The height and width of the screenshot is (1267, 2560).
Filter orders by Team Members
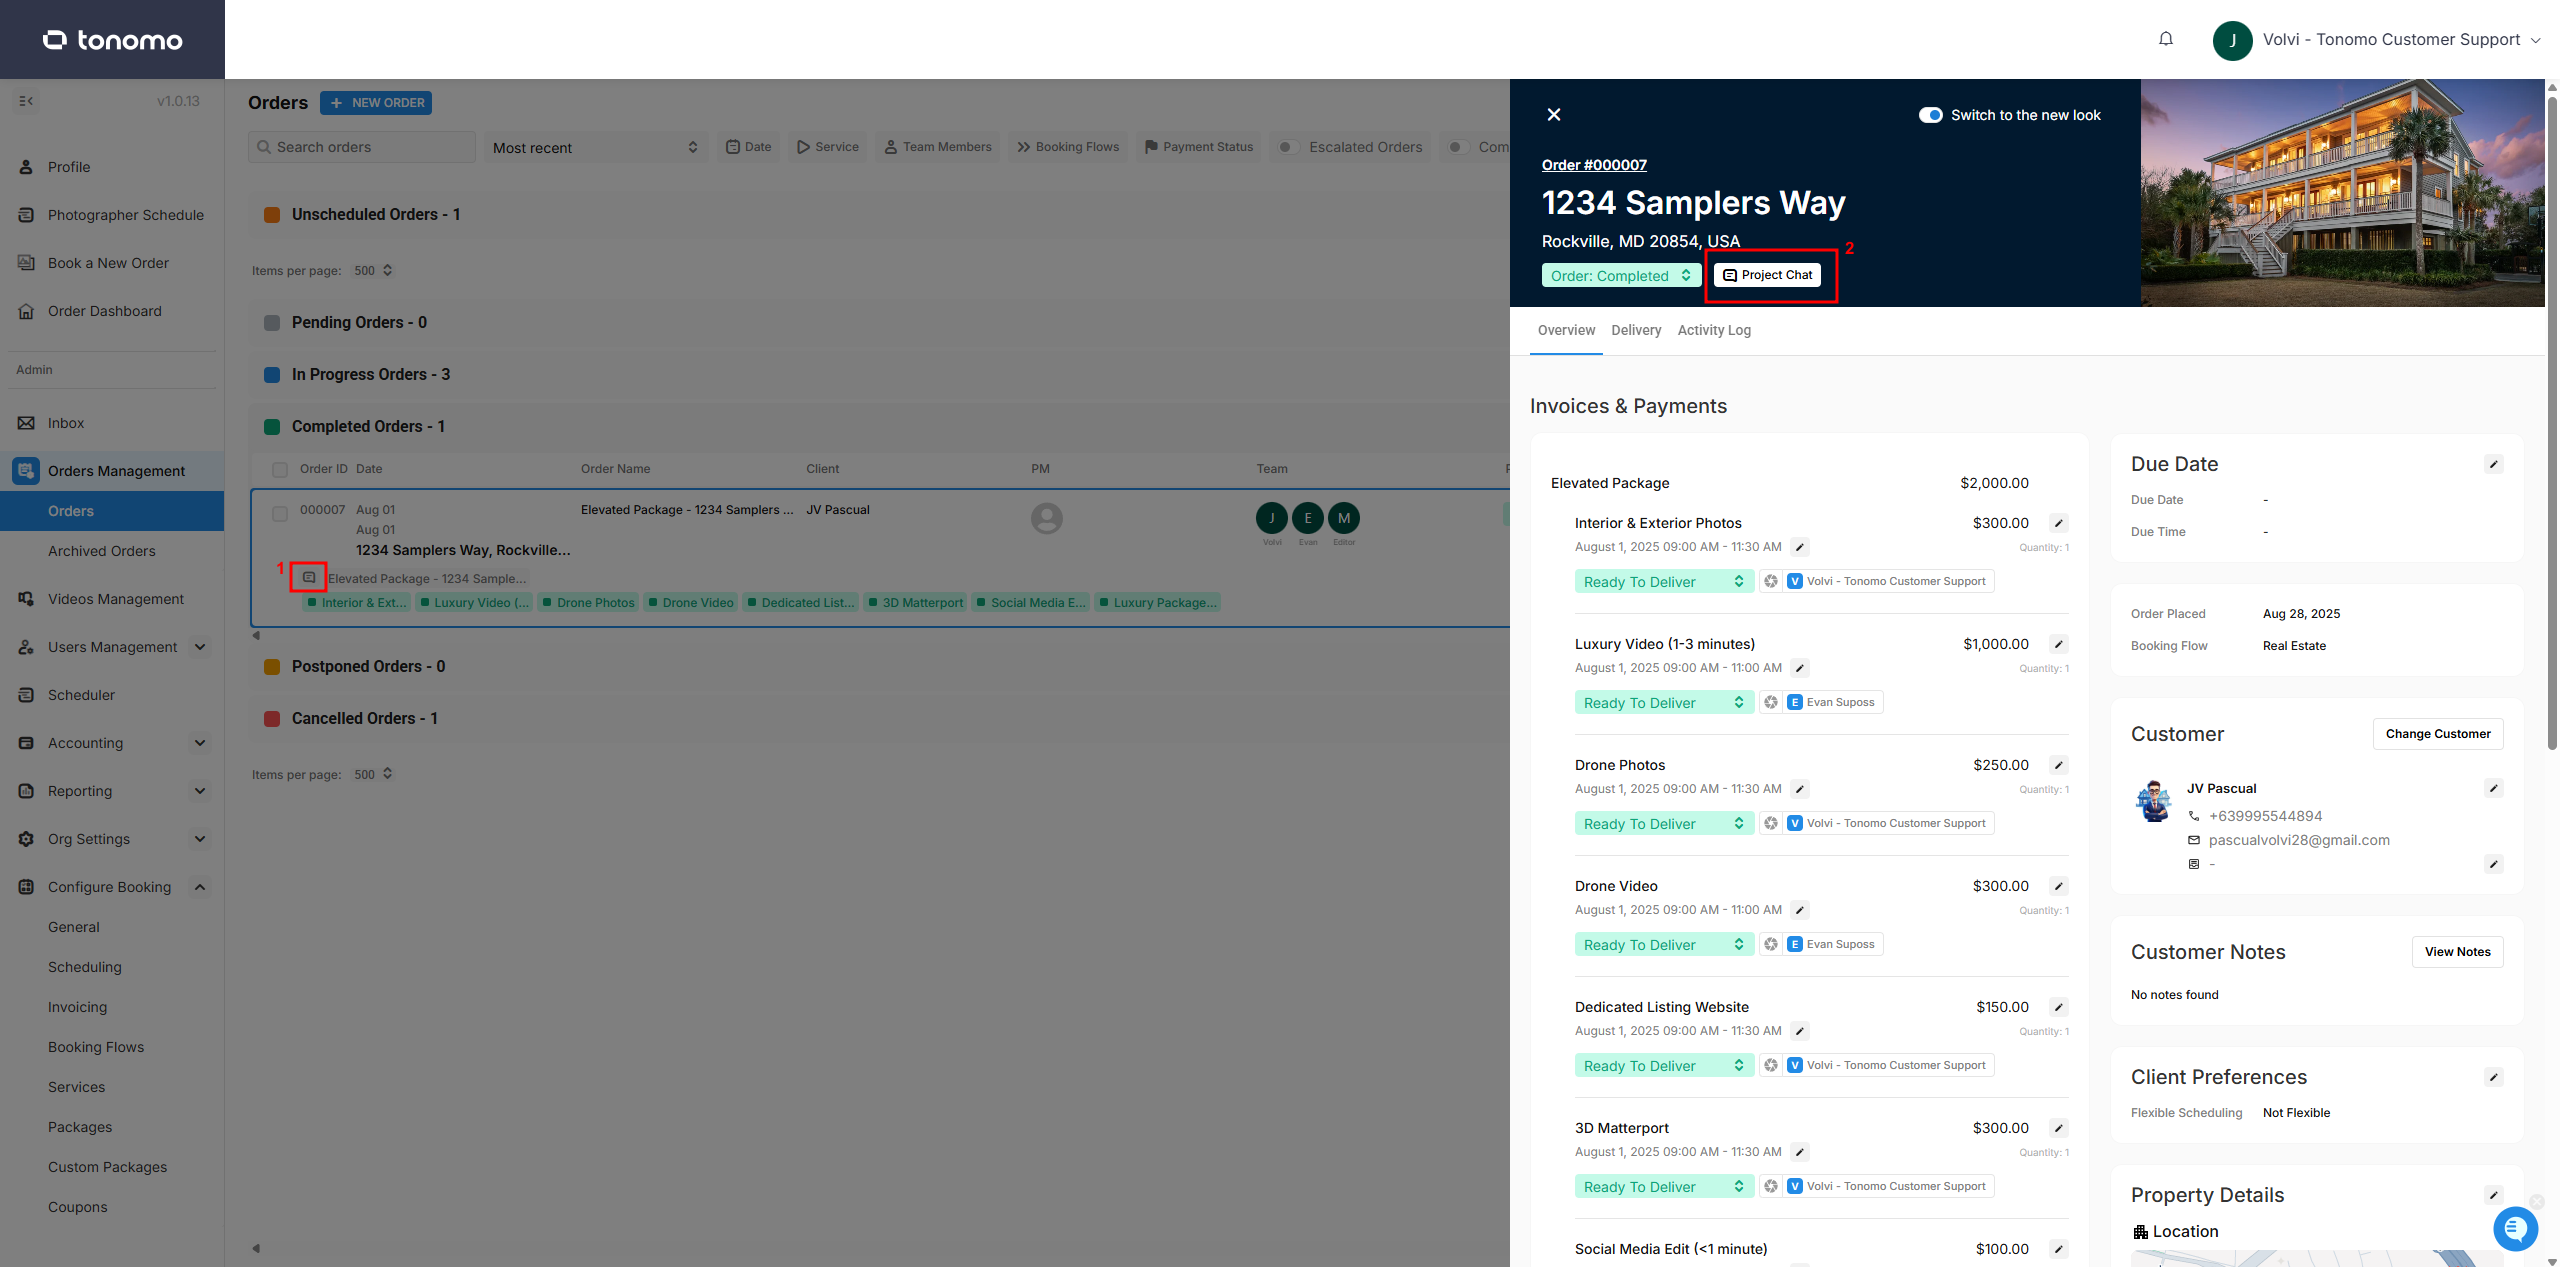pyautogui.click(x=938, y=147)
